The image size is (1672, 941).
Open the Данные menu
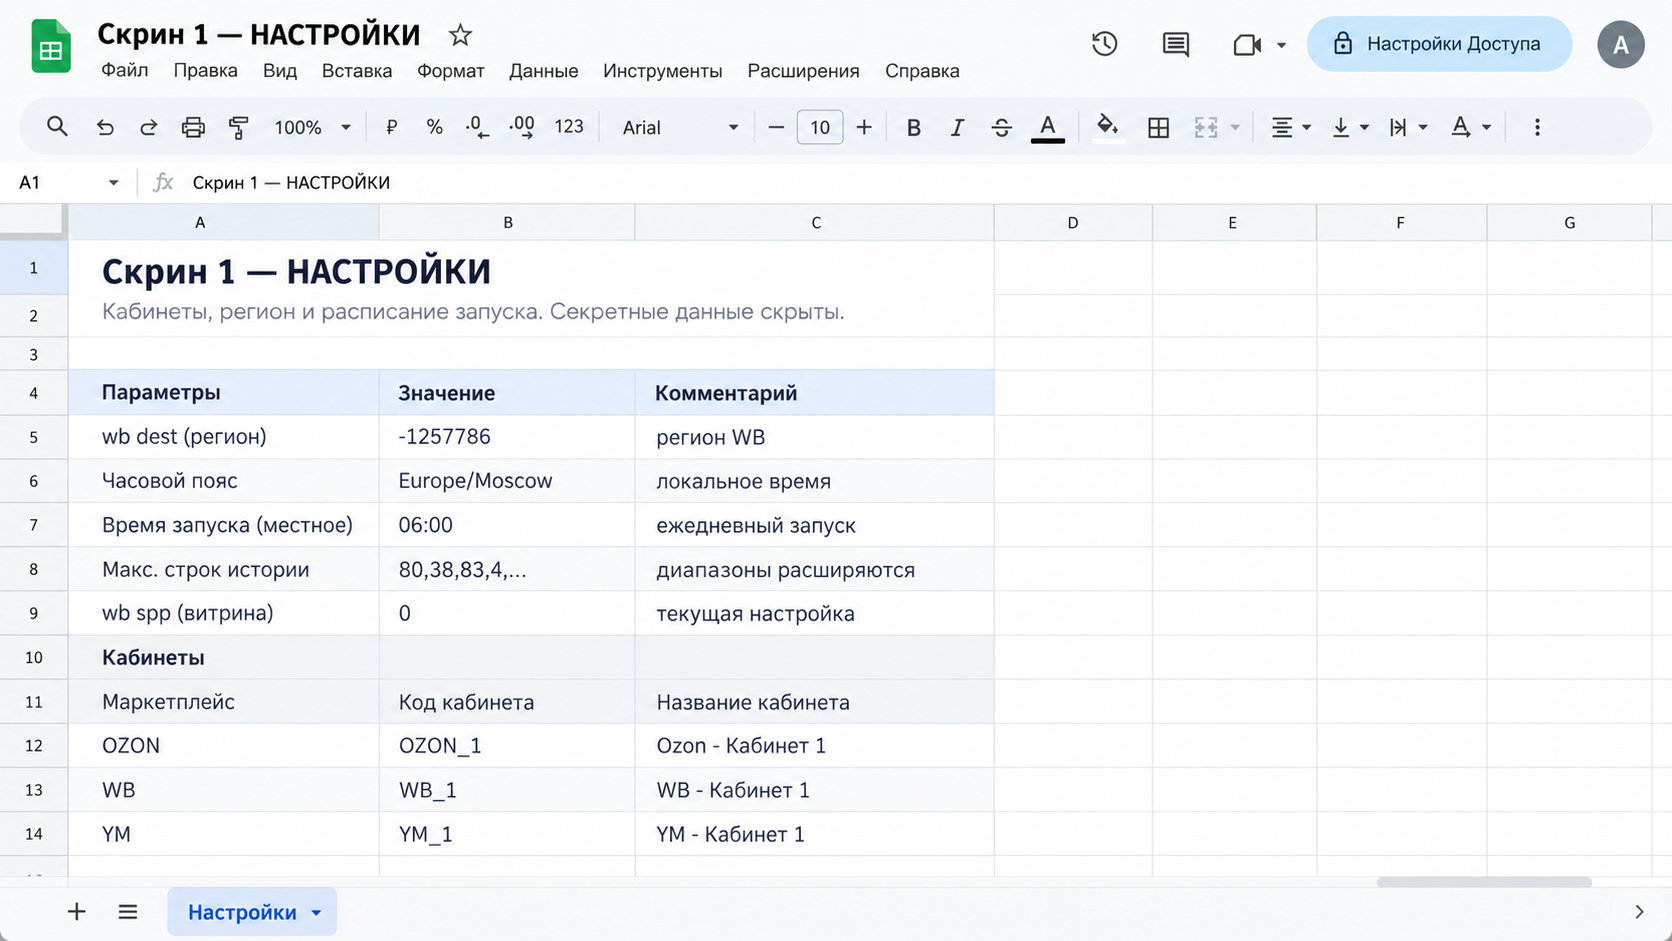pos(543,70)
